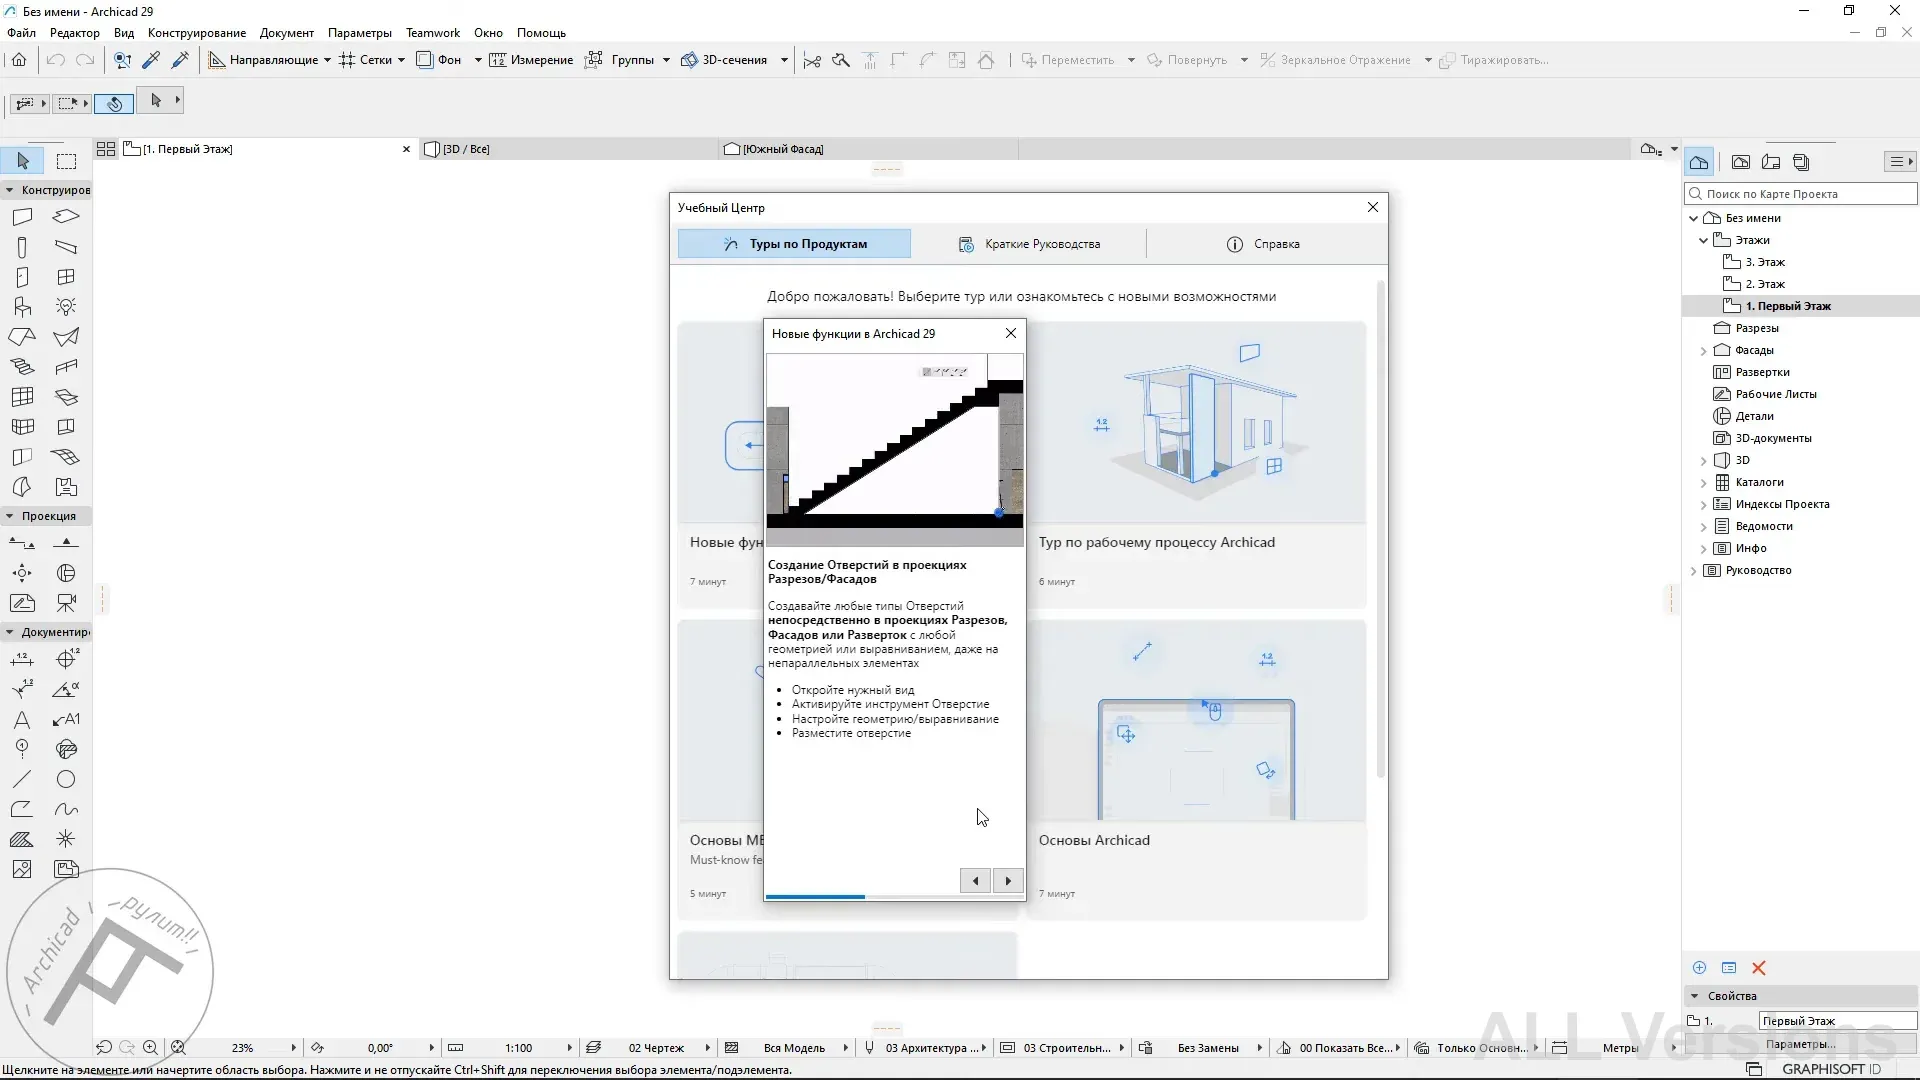Select the Marquee tool in toolbox

(x=66, y=161)
